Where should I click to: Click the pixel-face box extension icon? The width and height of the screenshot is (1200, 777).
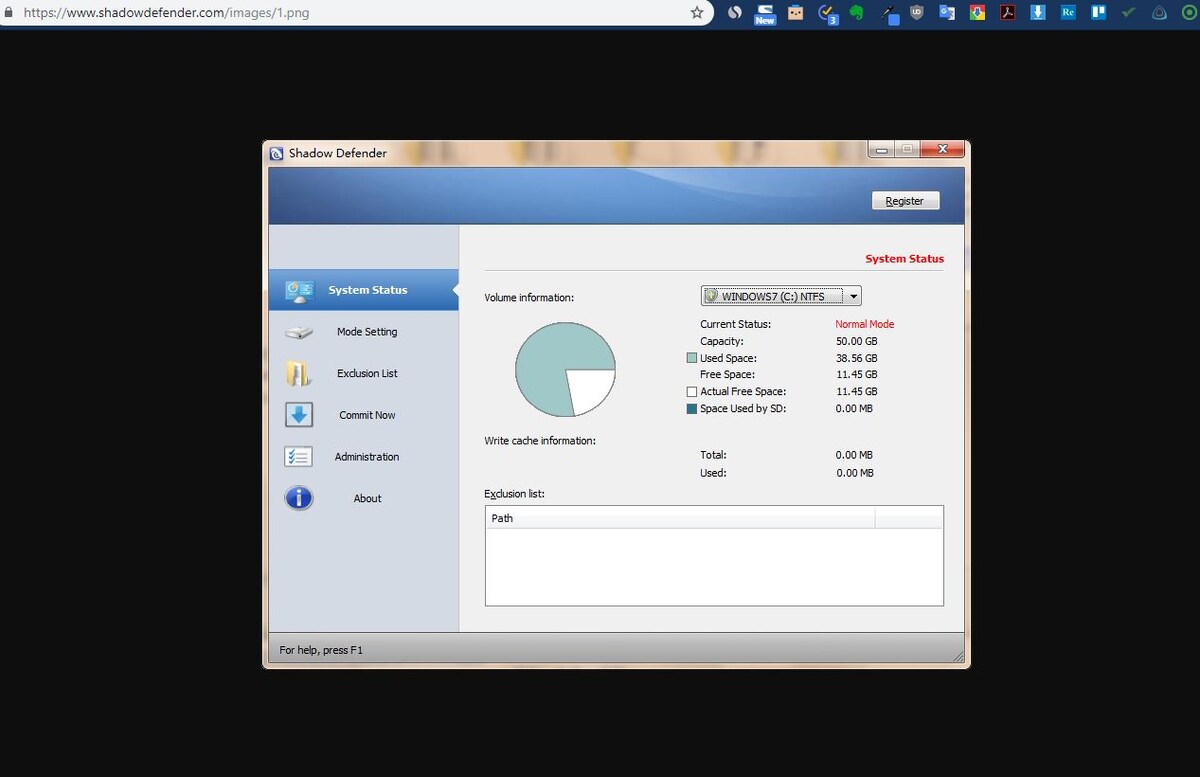point(796,13)
